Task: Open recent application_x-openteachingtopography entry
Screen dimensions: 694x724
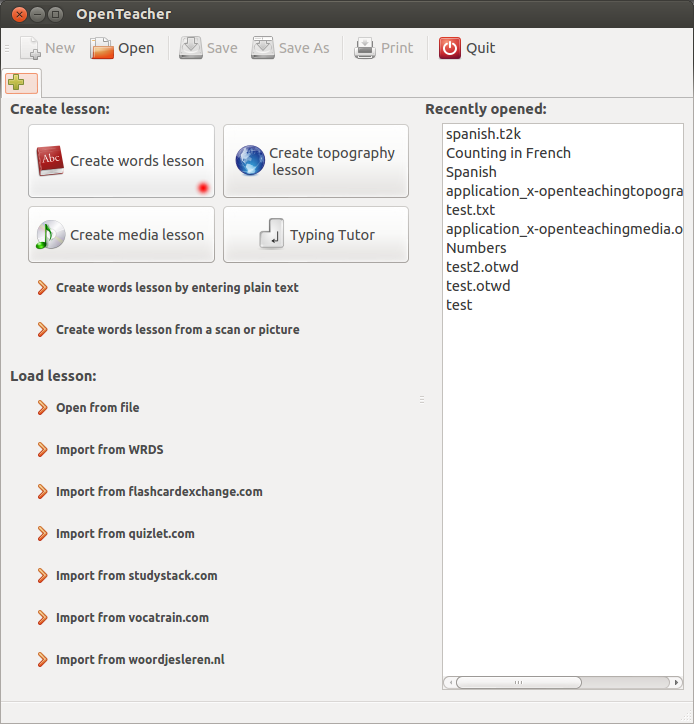Action: [563, 191]
